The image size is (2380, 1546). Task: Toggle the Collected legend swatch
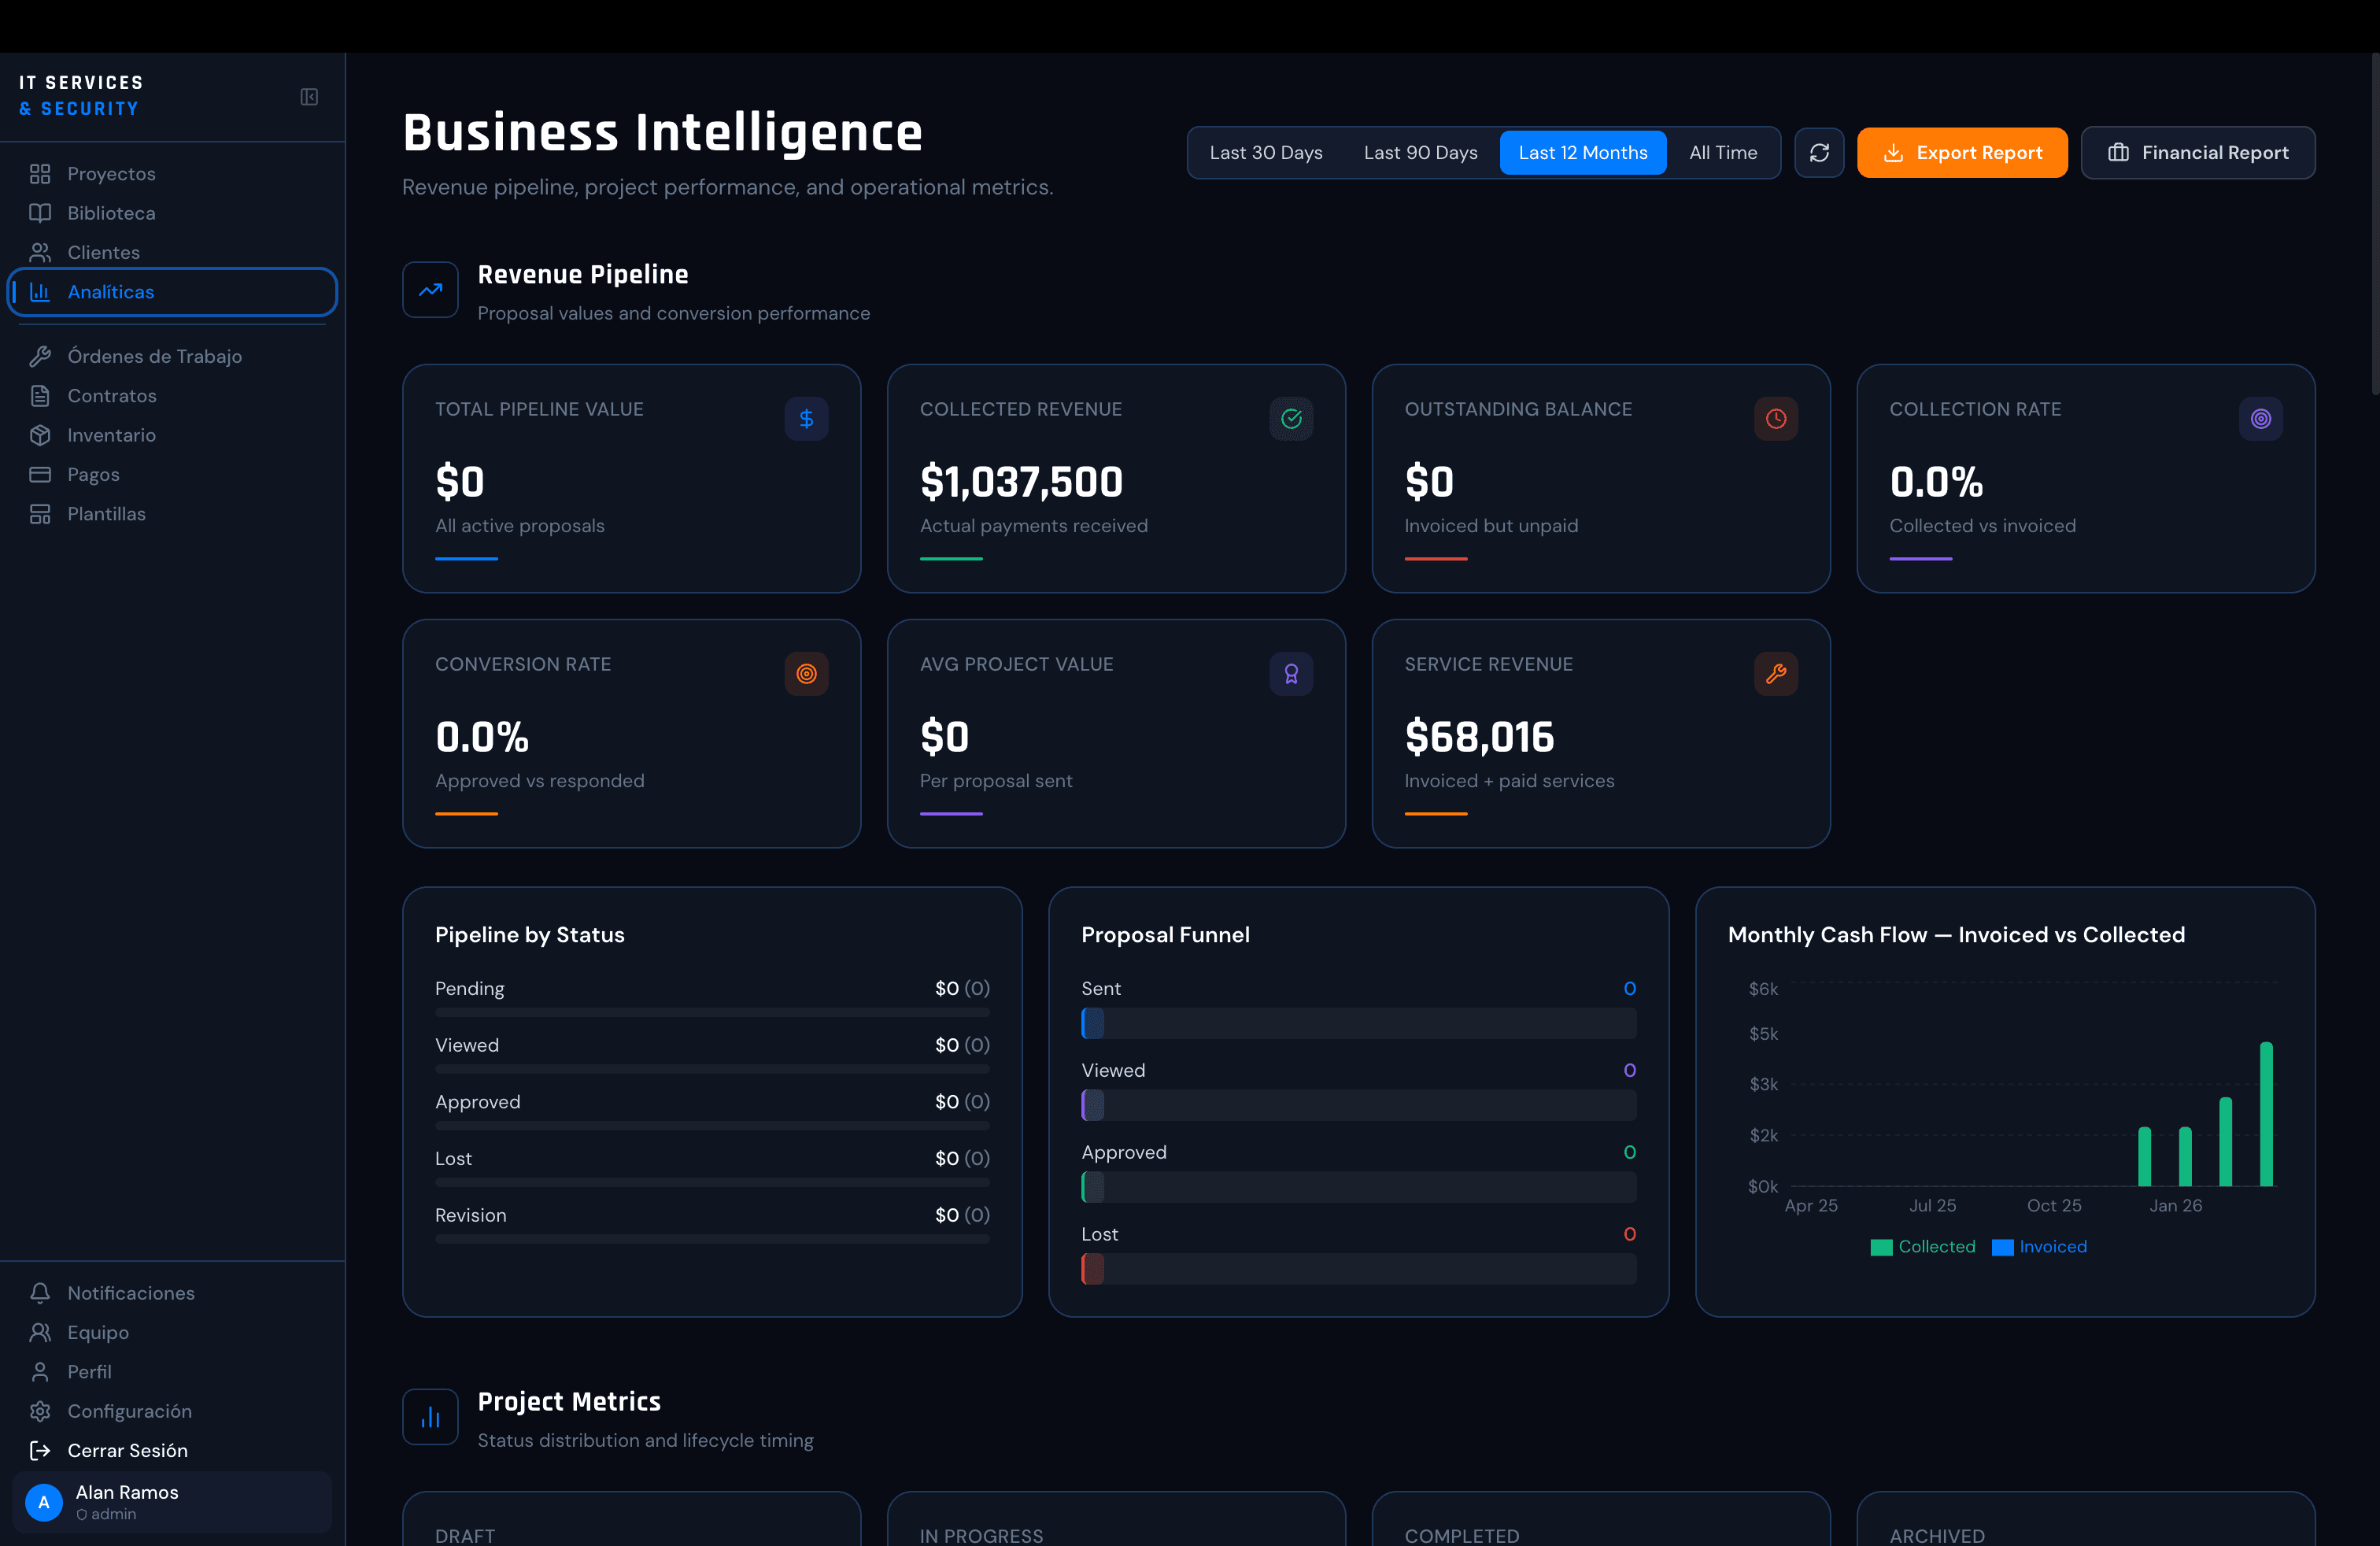[x=1881, y=1247]
